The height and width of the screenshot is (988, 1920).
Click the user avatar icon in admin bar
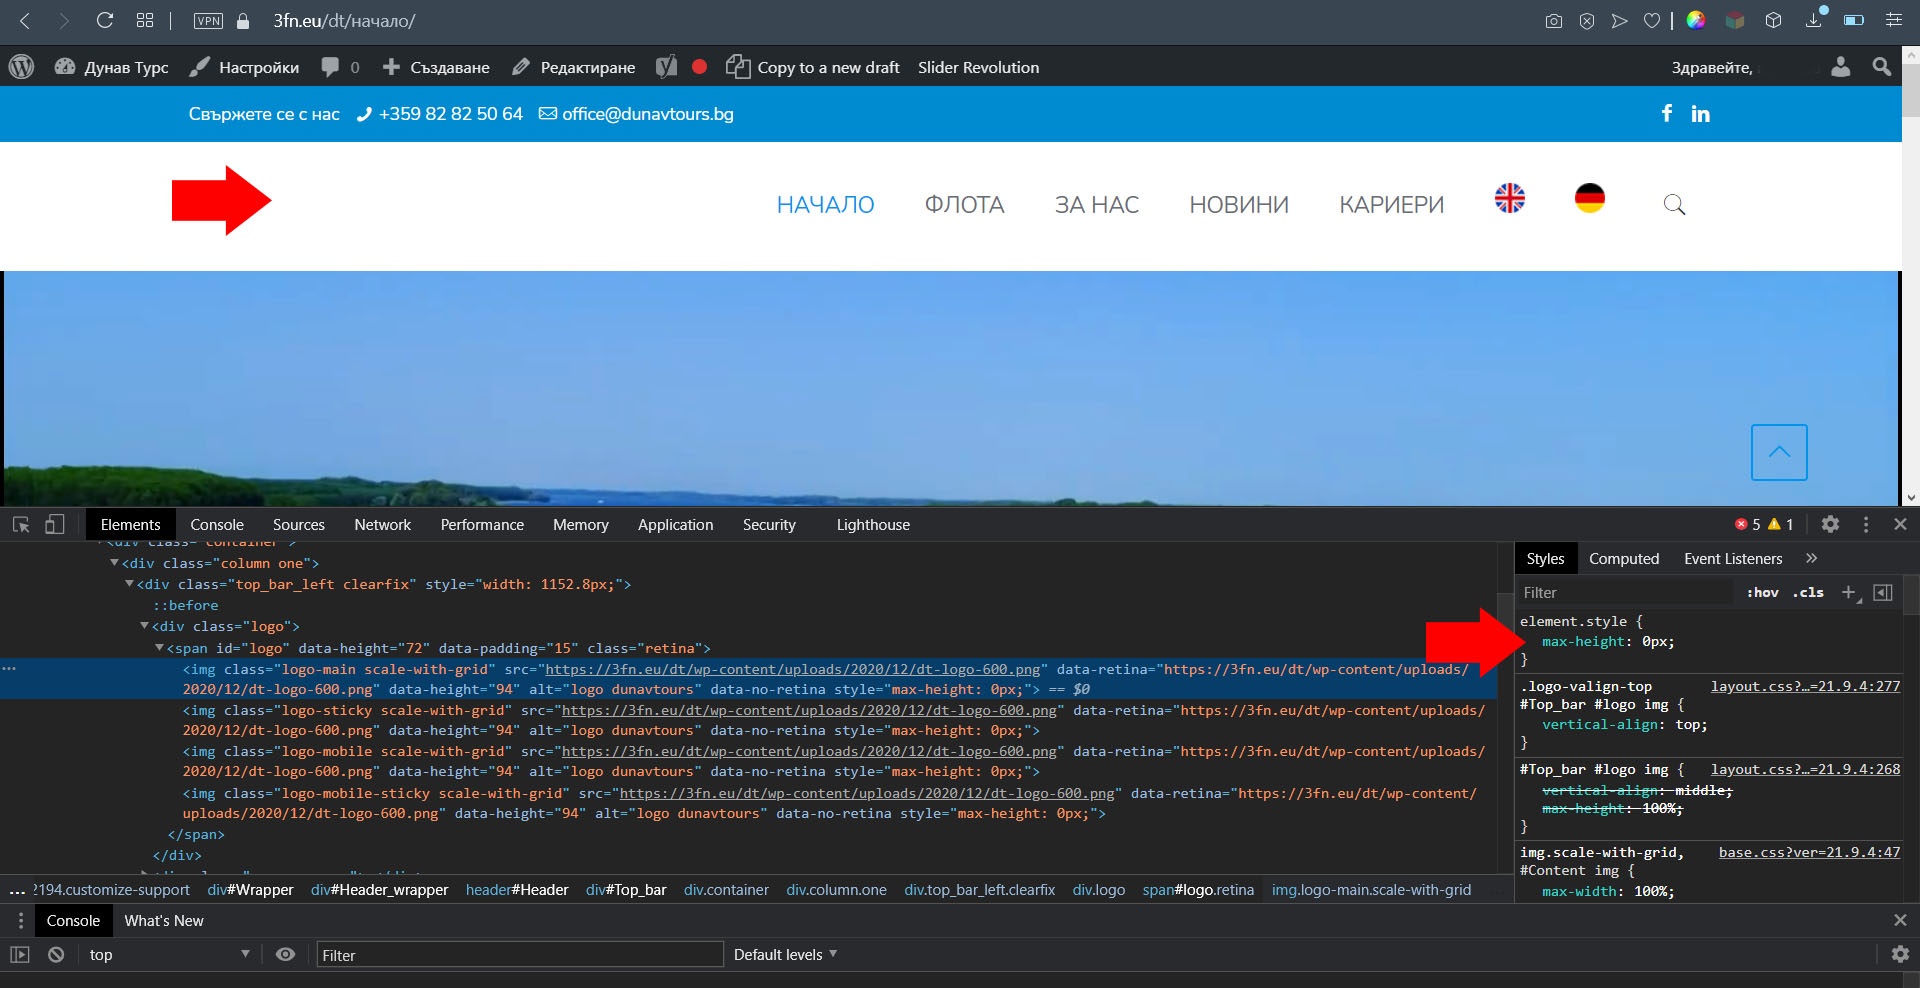pos(1840,67)
